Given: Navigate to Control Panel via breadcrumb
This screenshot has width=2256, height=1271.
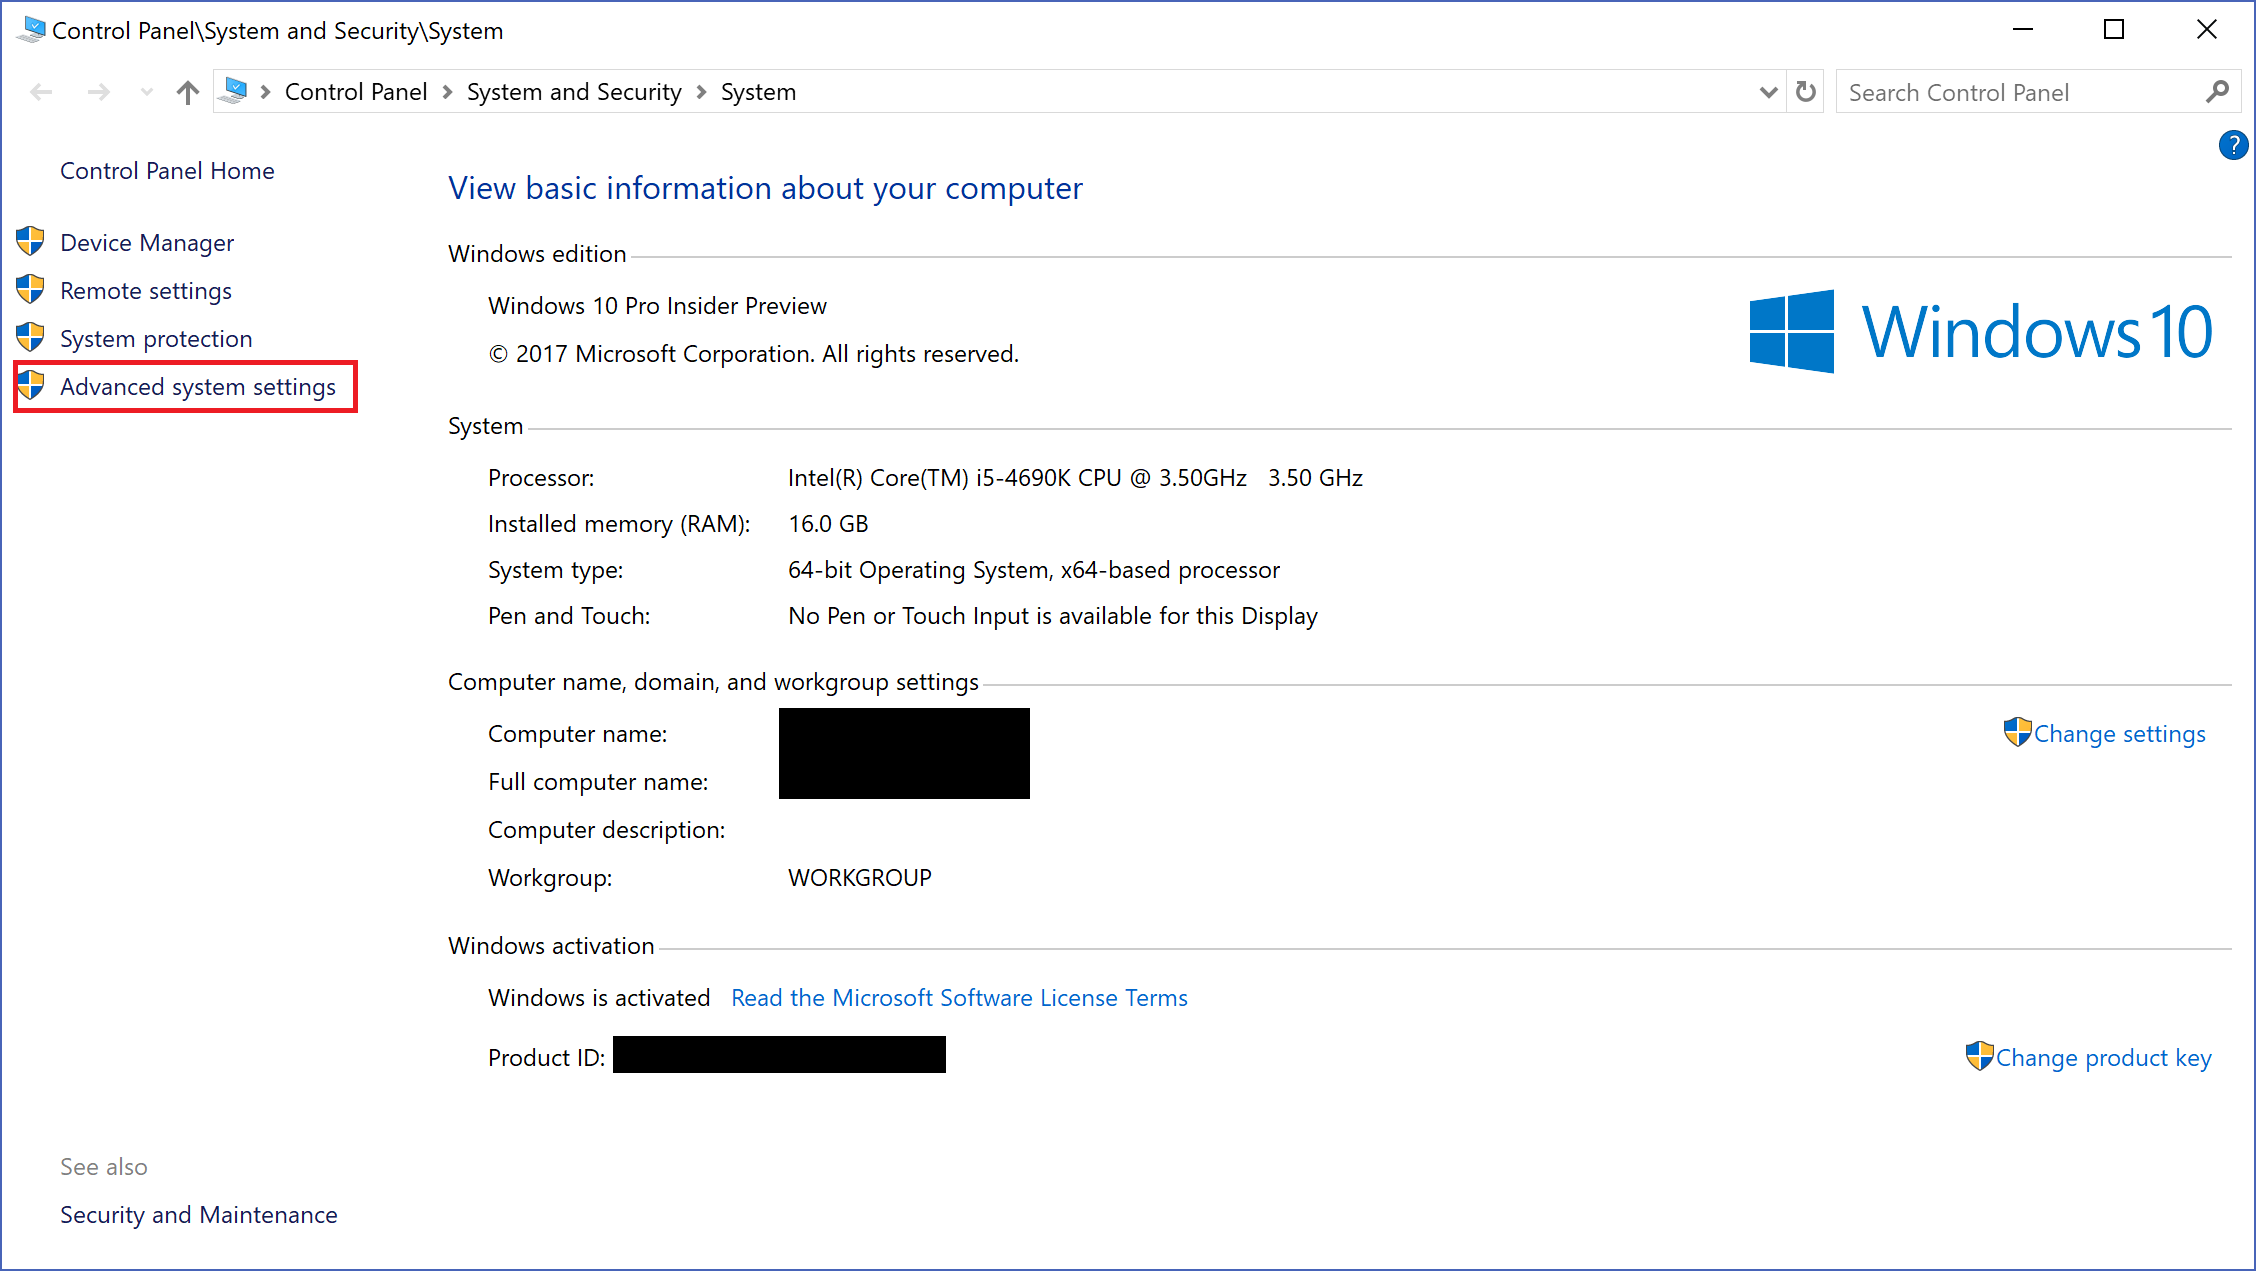Looking at the screenshot, I should [356, 91].
